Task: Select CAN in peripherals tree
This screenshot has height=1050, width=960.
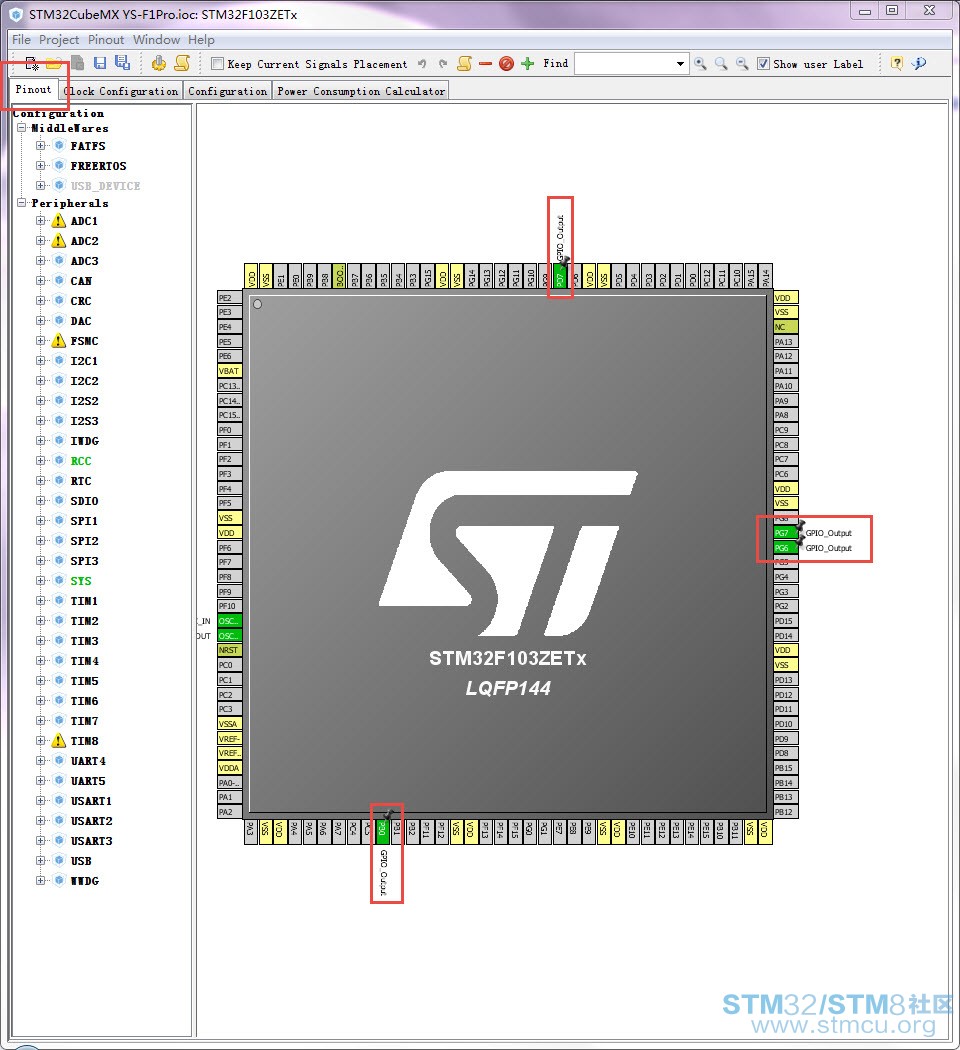Action: click(81, 281)
